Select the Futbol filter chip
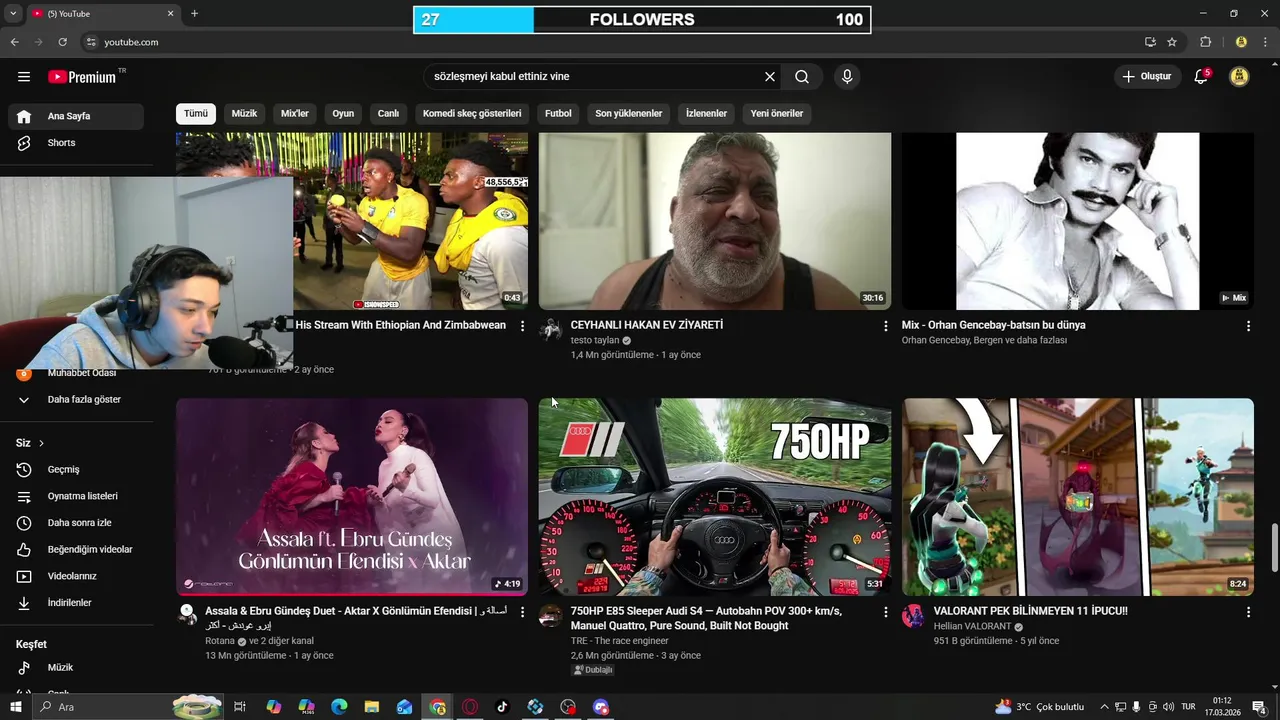 (x=558, y=114)
